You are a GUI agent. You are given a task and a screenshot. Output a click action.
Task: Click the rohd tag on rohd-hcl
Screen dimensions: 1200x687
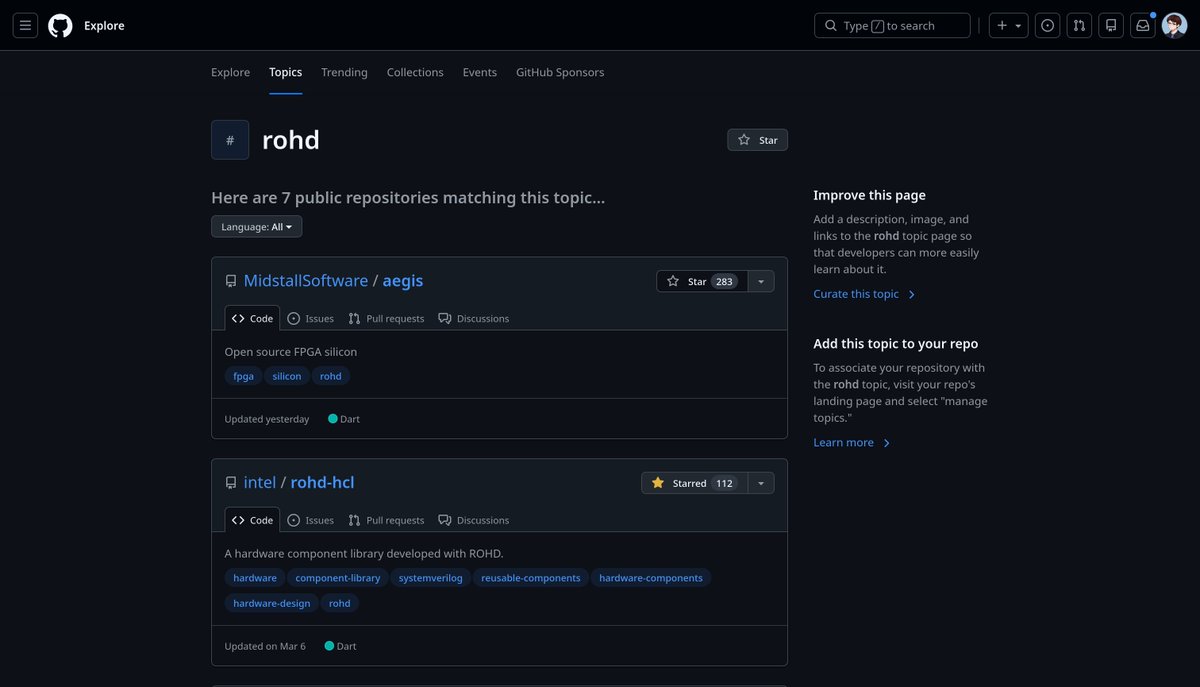(340, 603)
